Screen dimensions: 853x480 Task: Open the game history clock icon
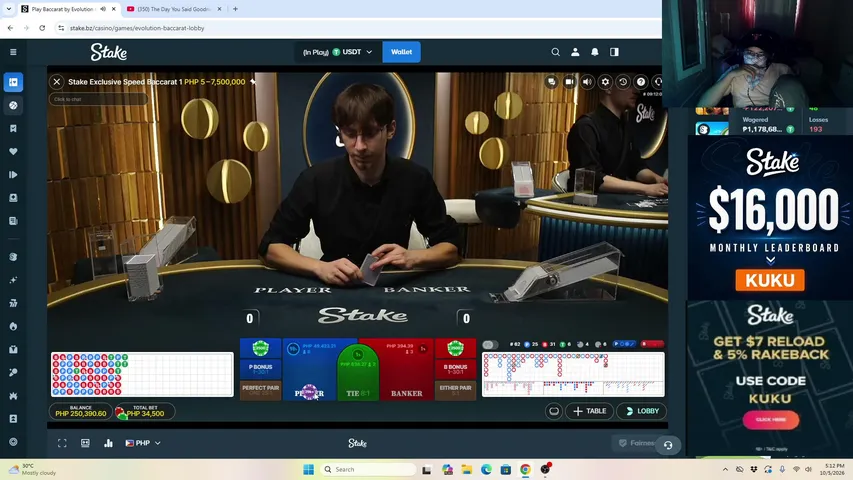pyautogui.click(x=623, y=82)
